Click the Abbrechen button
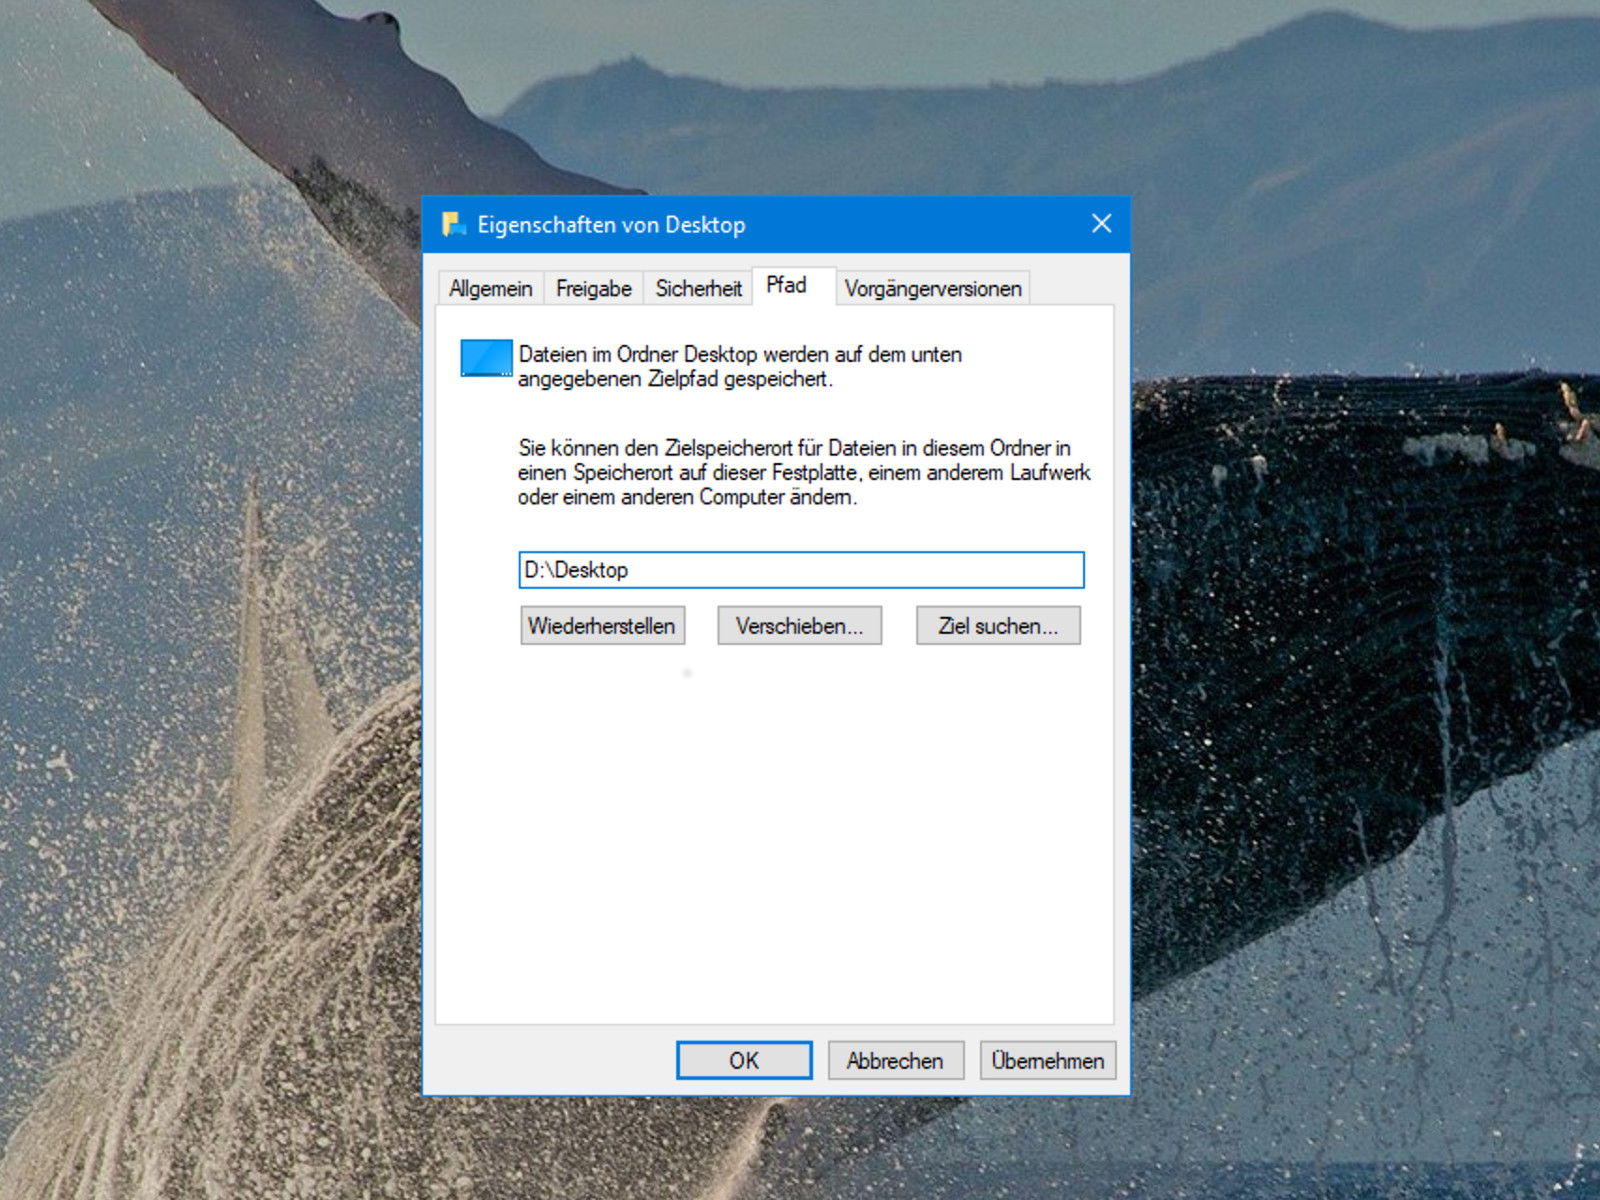 point(895,1060)
